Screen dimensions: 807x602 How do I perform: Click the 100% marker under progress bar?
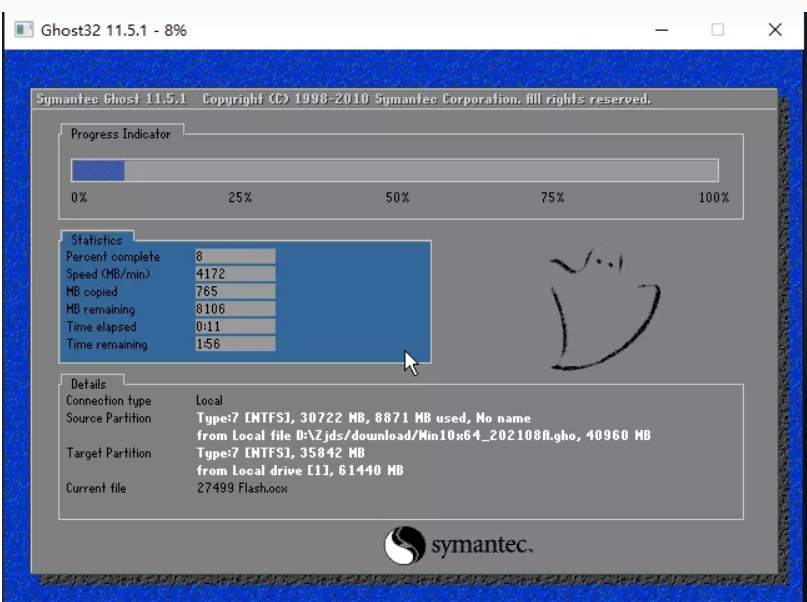pyautogui.click(x=713, y=198)
